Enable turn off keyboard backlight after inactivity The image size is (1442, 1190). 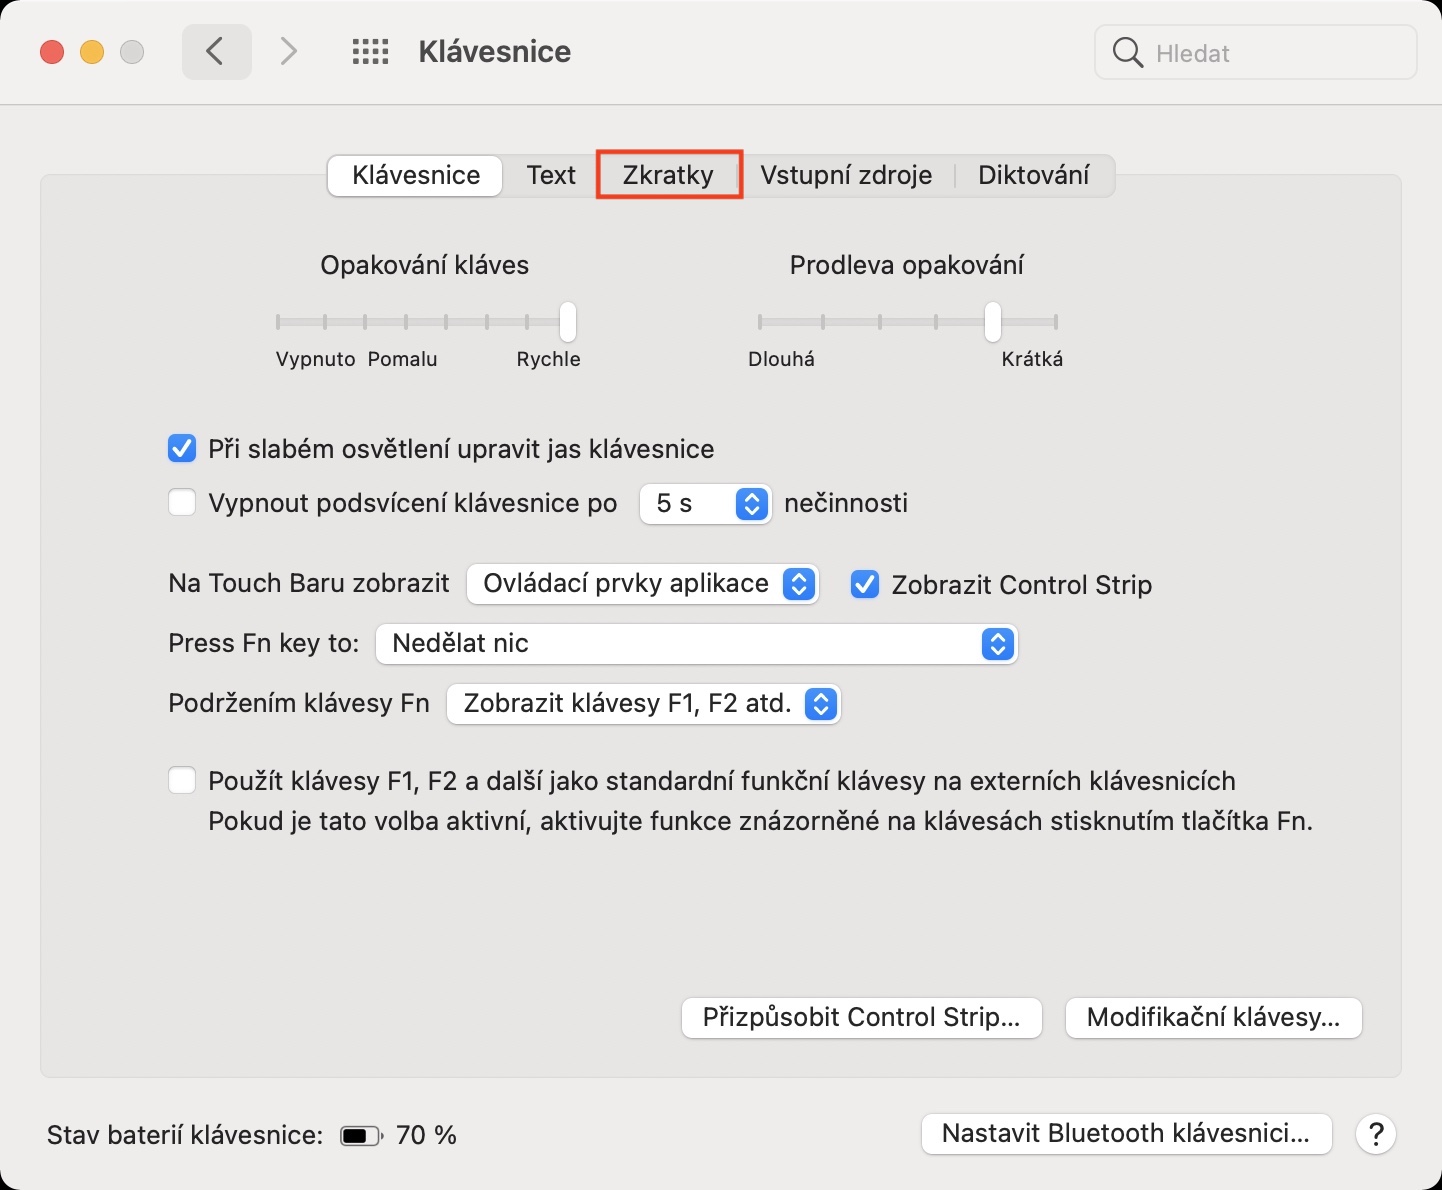(x=182, y=502)
